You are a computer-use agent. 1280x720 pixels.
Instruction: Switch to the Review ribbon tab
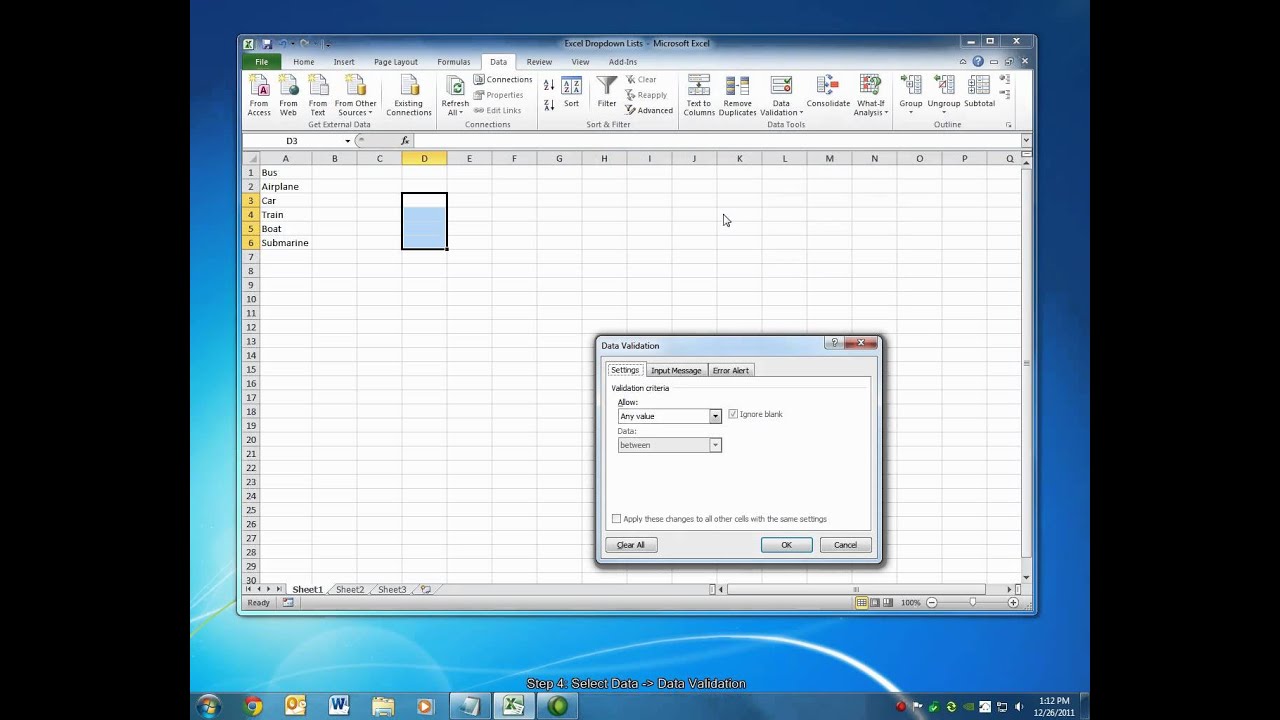539,62
